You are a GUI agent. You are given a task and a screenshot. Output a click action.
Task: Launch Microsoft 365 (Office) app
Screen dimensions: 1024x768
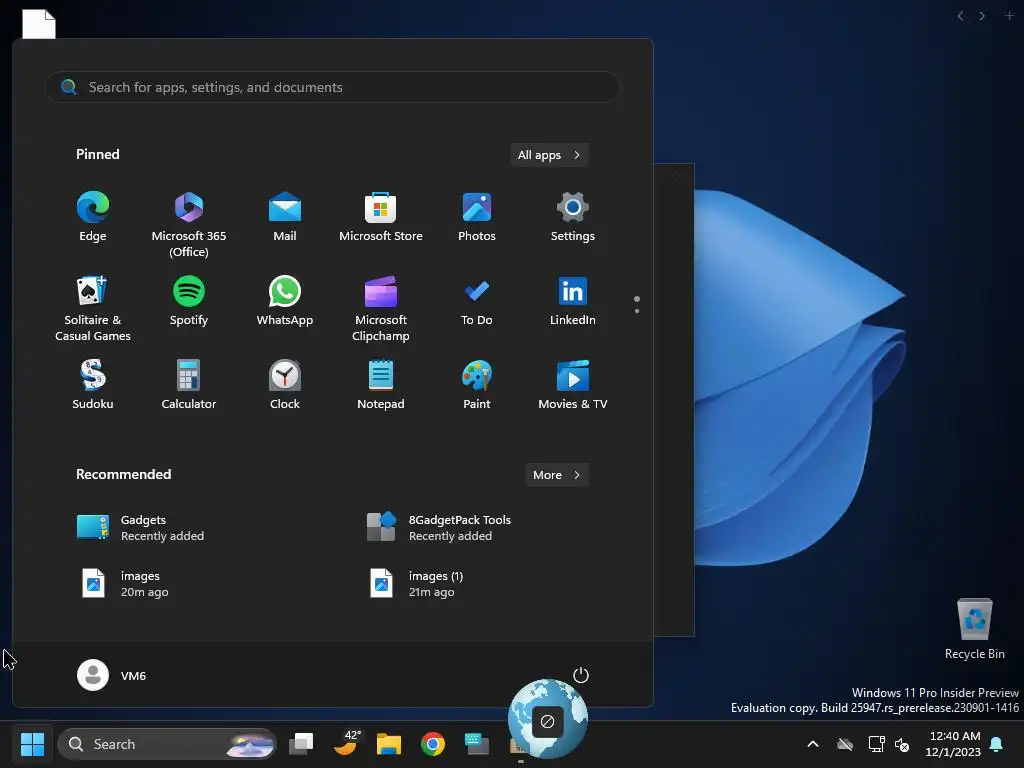click(189, 225)
